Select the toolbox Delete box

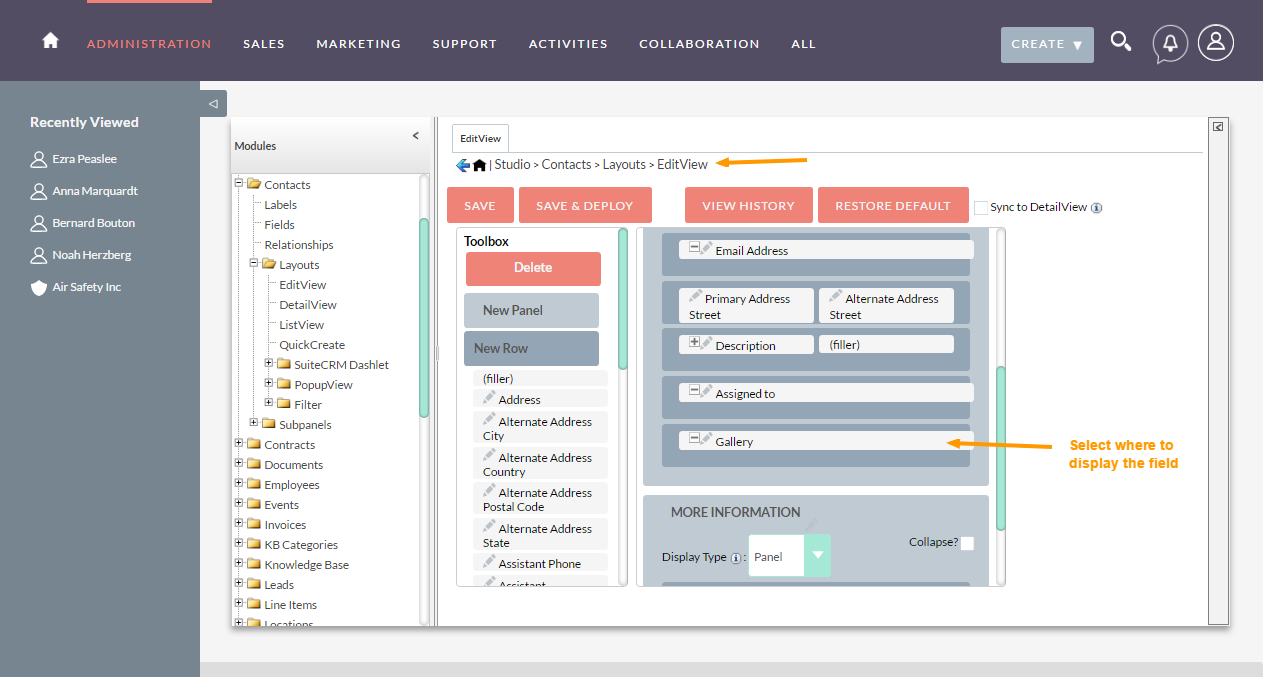pyautogui.click(x=533, y=268)
